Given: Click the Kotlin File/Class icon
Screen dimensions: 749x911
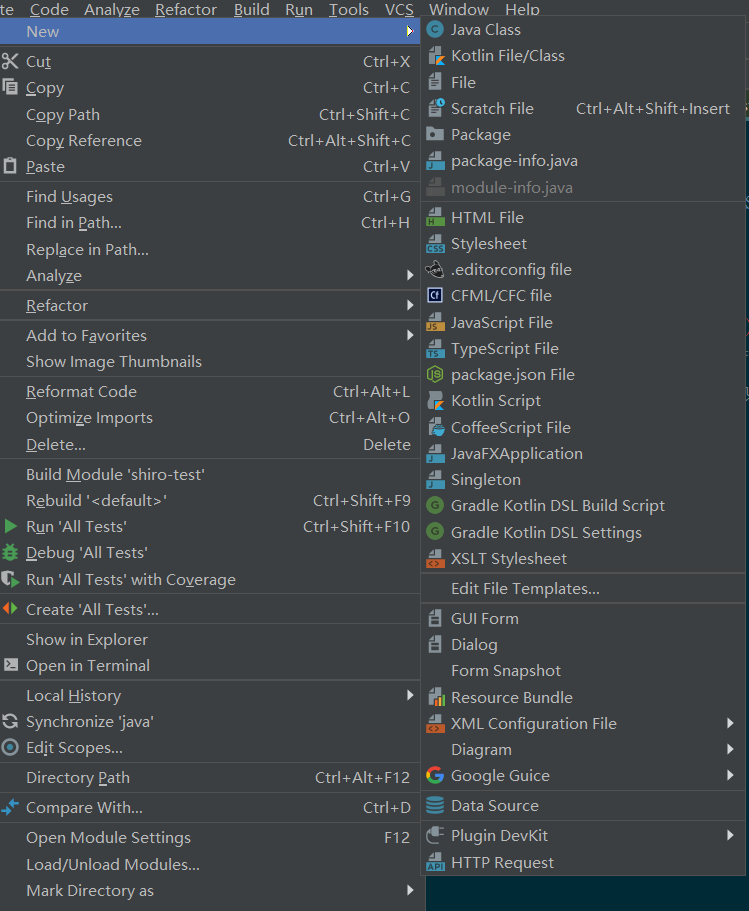Looking at the screenshot, I should (435, 56).
